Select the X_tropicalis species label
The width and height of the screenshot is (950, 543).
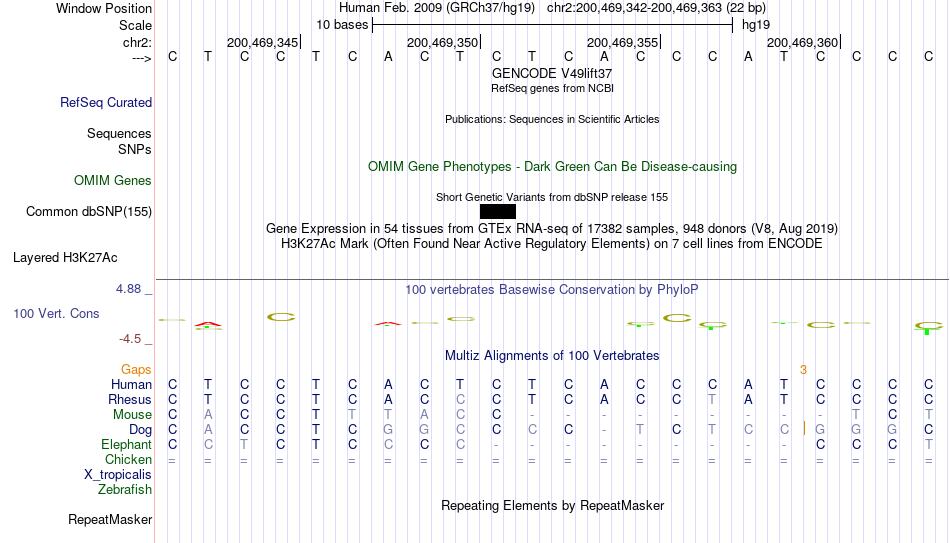(118, 475)
